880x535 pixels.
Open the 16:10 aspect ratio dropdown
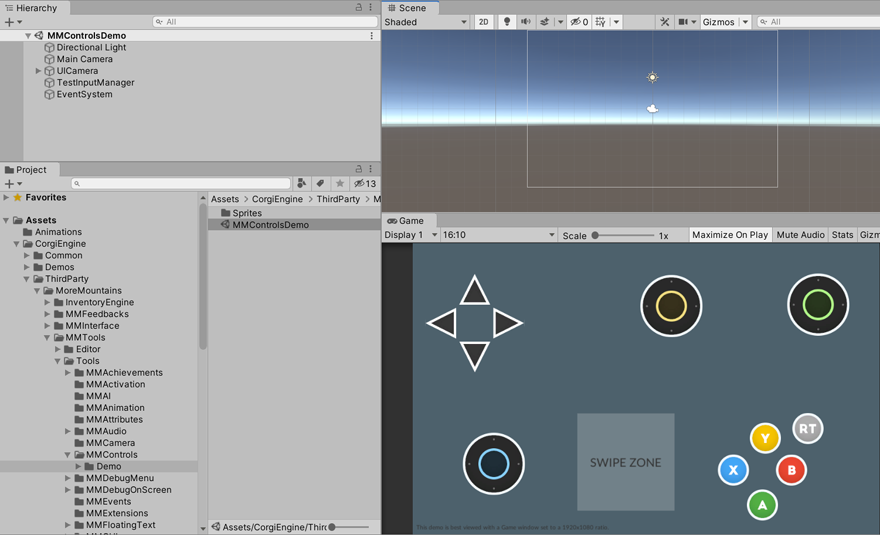click(x=498, y=235)
